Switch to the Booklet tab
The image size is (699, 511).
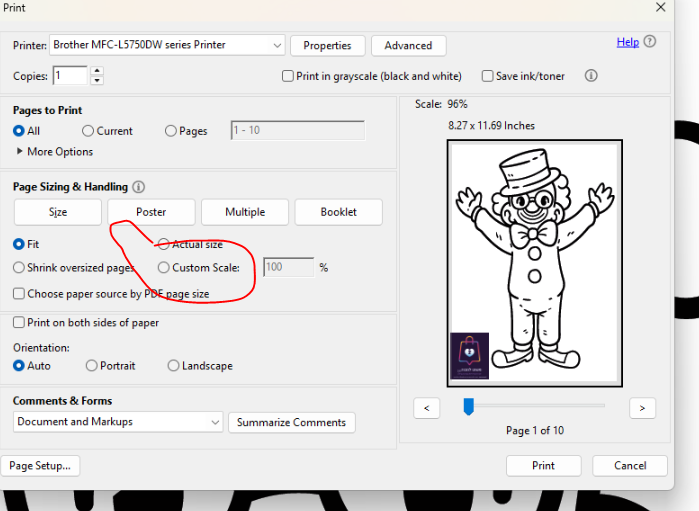(x=338, y=212)
